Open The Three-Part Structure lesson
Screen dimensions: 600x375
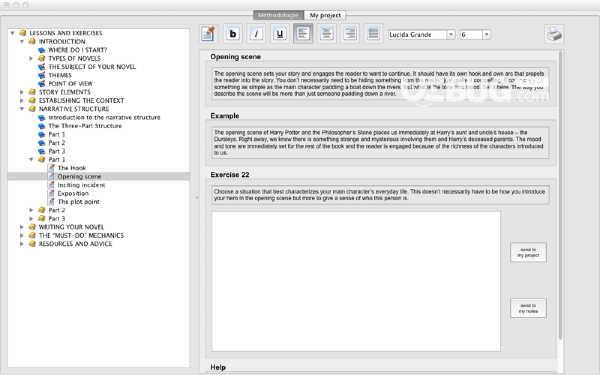(x=85, y=126)
